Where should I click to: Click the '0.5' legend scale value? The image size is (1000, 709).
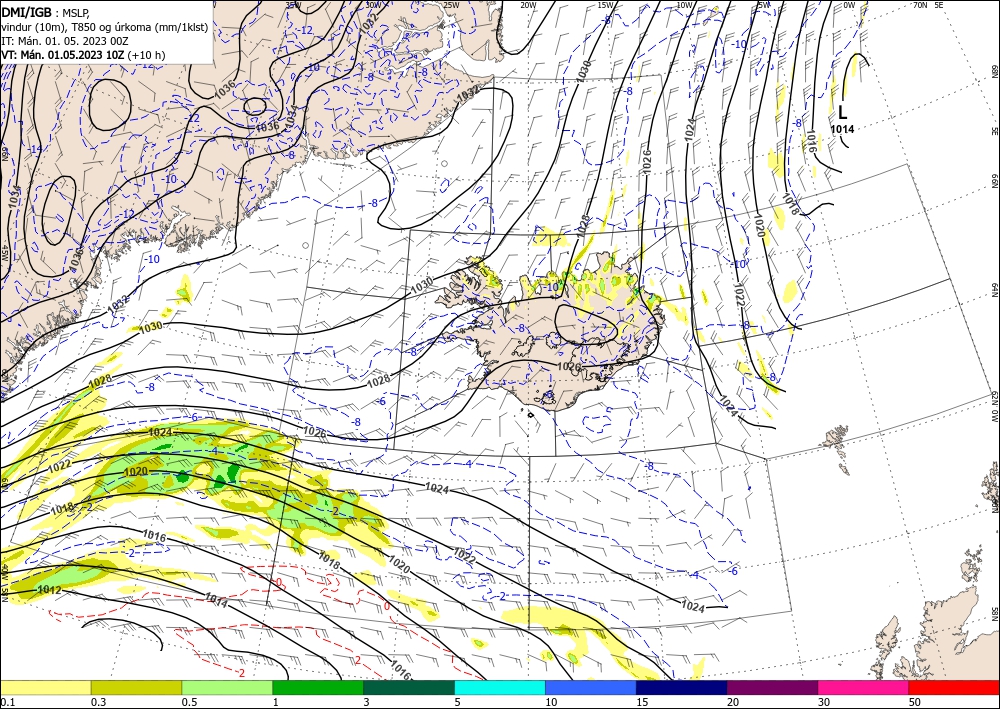189,702
